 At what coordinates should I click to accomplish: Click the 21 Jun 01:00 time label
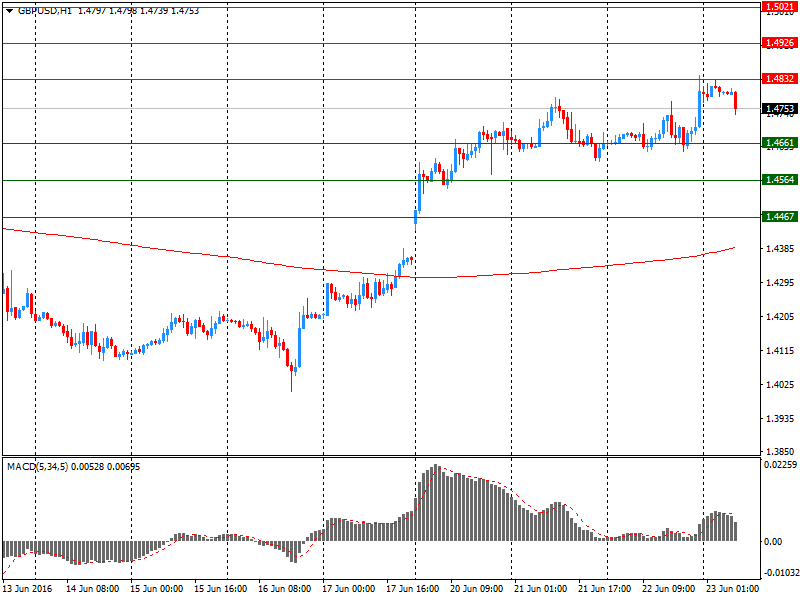pyautogui.click(x=540, y=589)
